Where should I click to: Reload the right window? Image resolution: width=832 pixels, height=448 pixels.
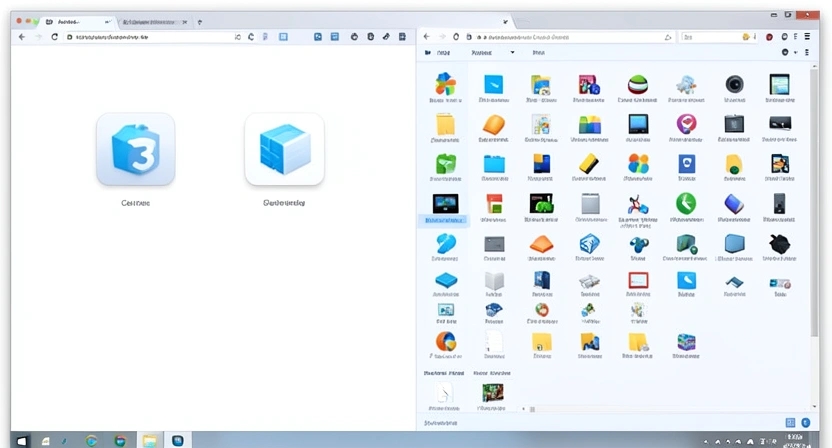[456, 37]
